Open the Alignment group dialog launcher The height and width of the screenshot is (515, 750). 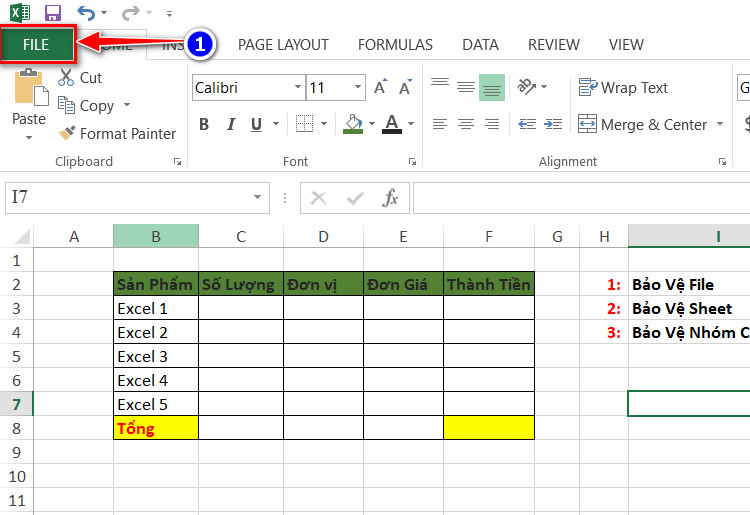tap(722, 162)
